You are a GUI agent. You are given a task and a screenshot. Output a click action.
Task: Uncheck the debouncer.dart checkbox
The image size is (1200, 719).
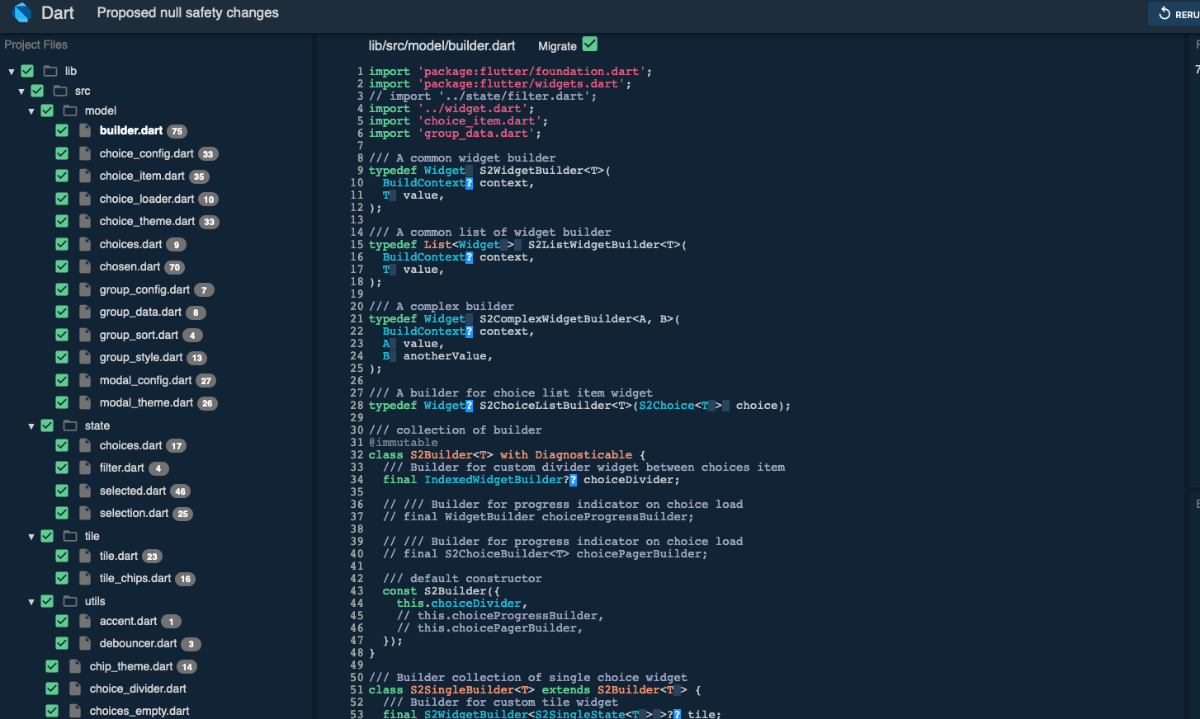62,643
